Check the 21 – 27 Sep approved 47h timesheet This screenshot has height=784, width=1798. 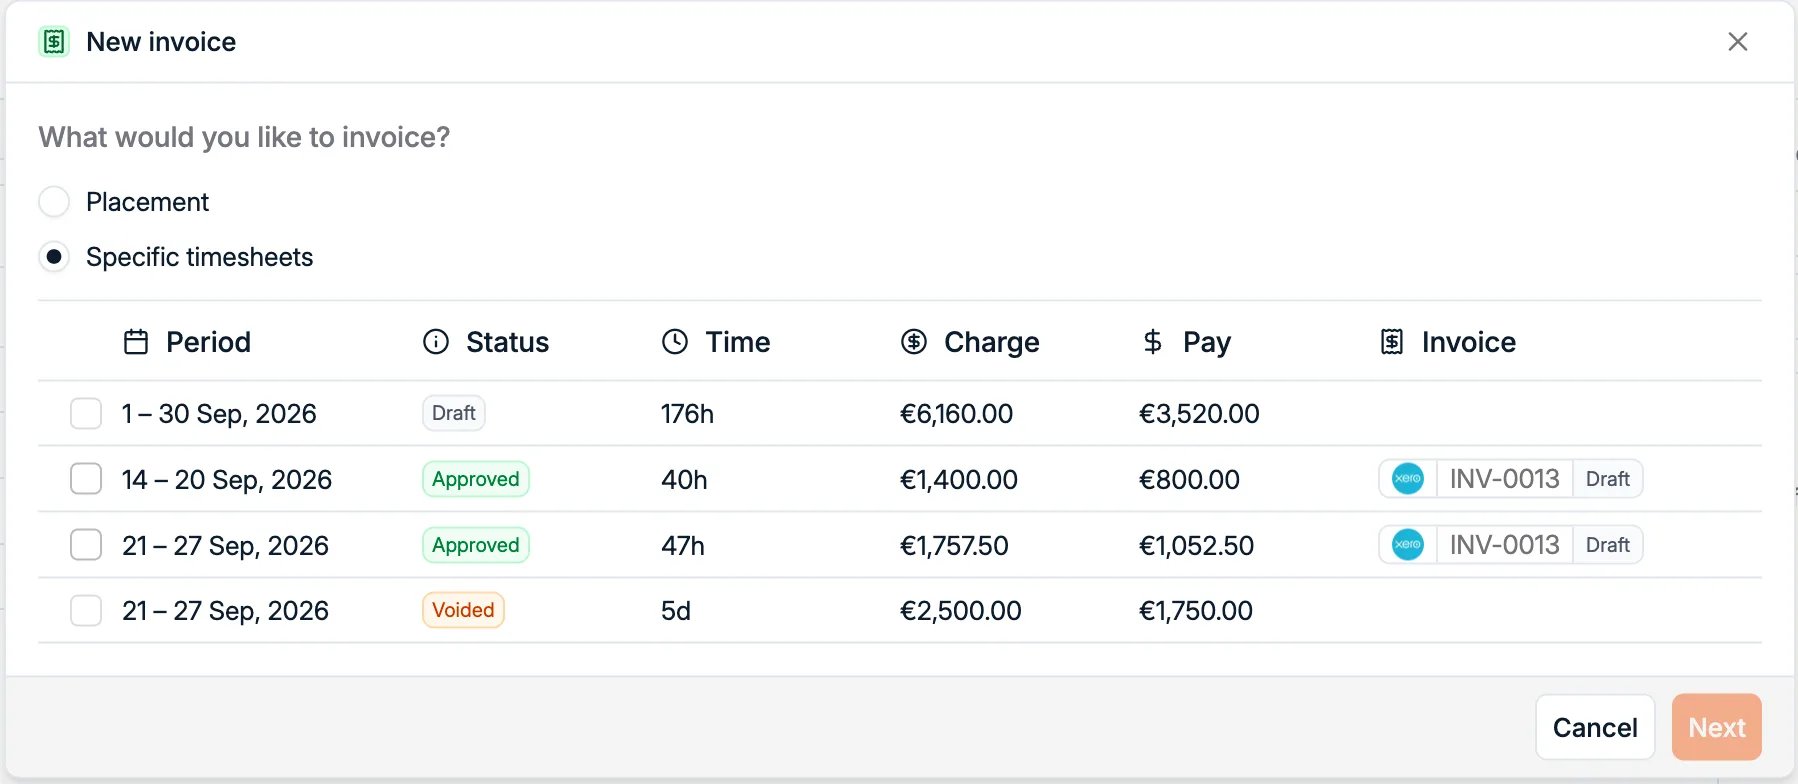click(x=86, y=545)
